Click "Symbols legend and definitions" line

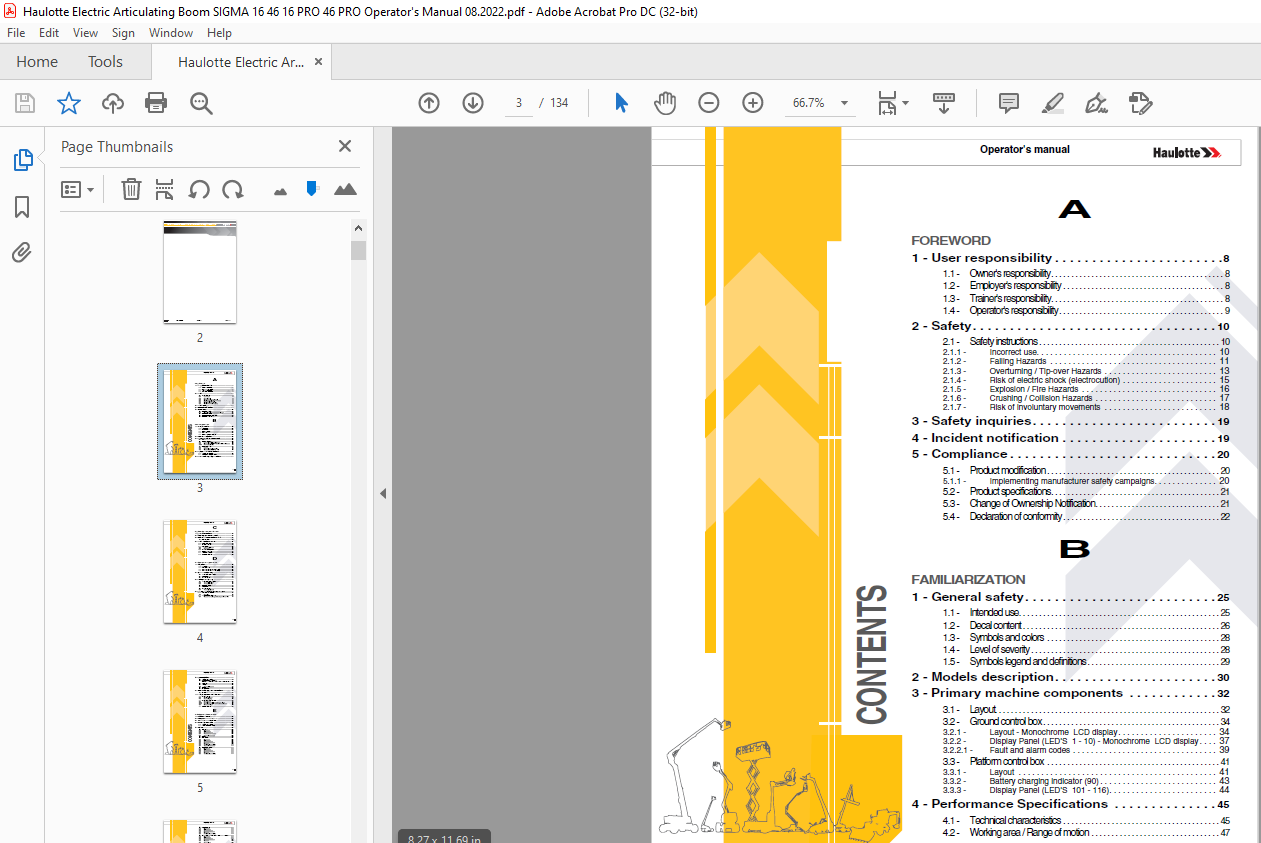click(1086, 661)
